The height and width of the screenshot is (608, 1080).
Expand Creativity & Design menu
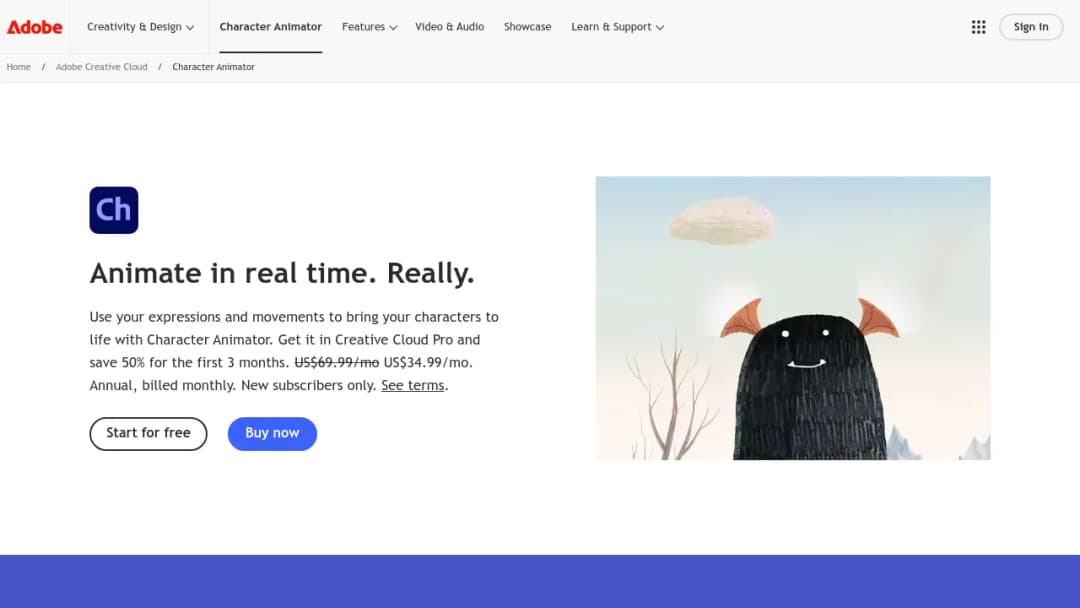click(141, 27)
